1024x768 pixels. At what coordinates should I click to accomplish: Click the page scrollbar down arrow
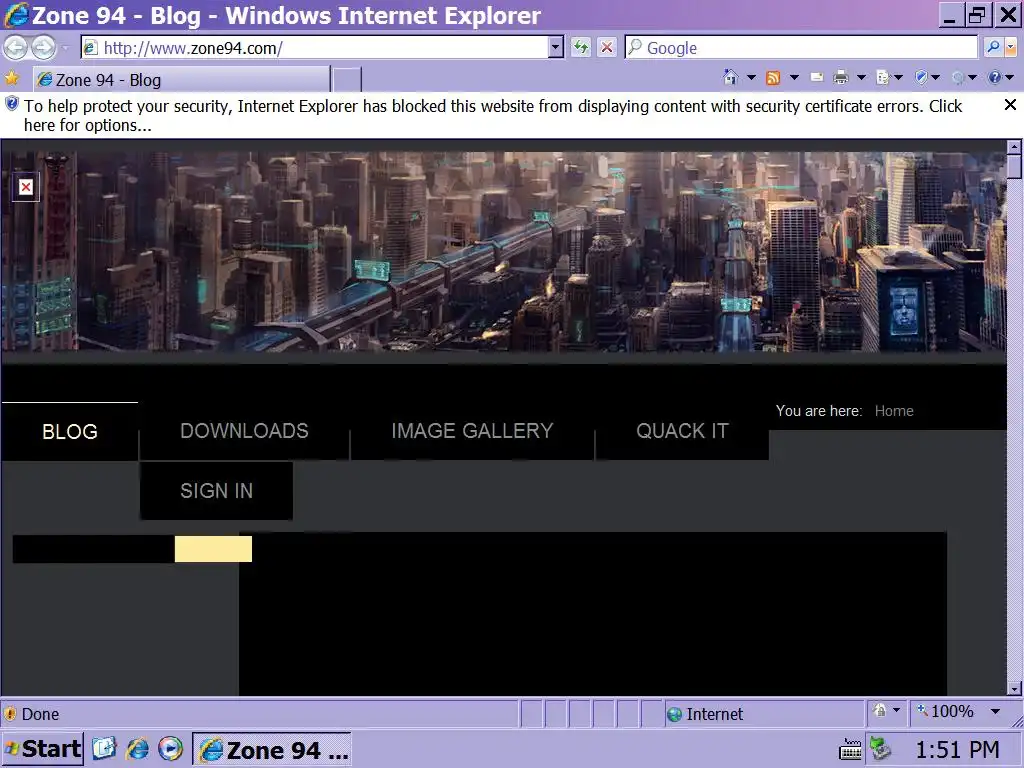(1014, 688)
